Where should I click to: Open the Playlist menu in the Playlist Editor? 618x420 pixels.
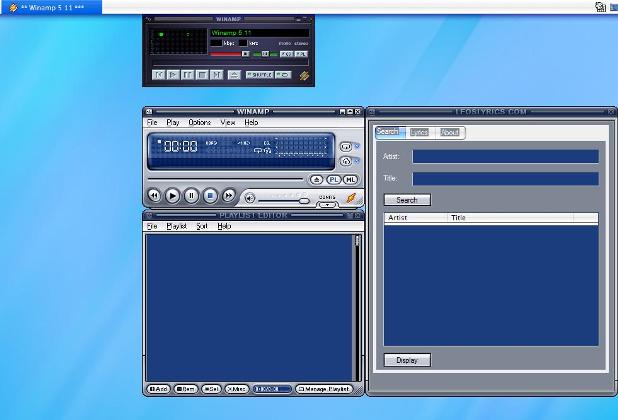click(x=176, y=226)
